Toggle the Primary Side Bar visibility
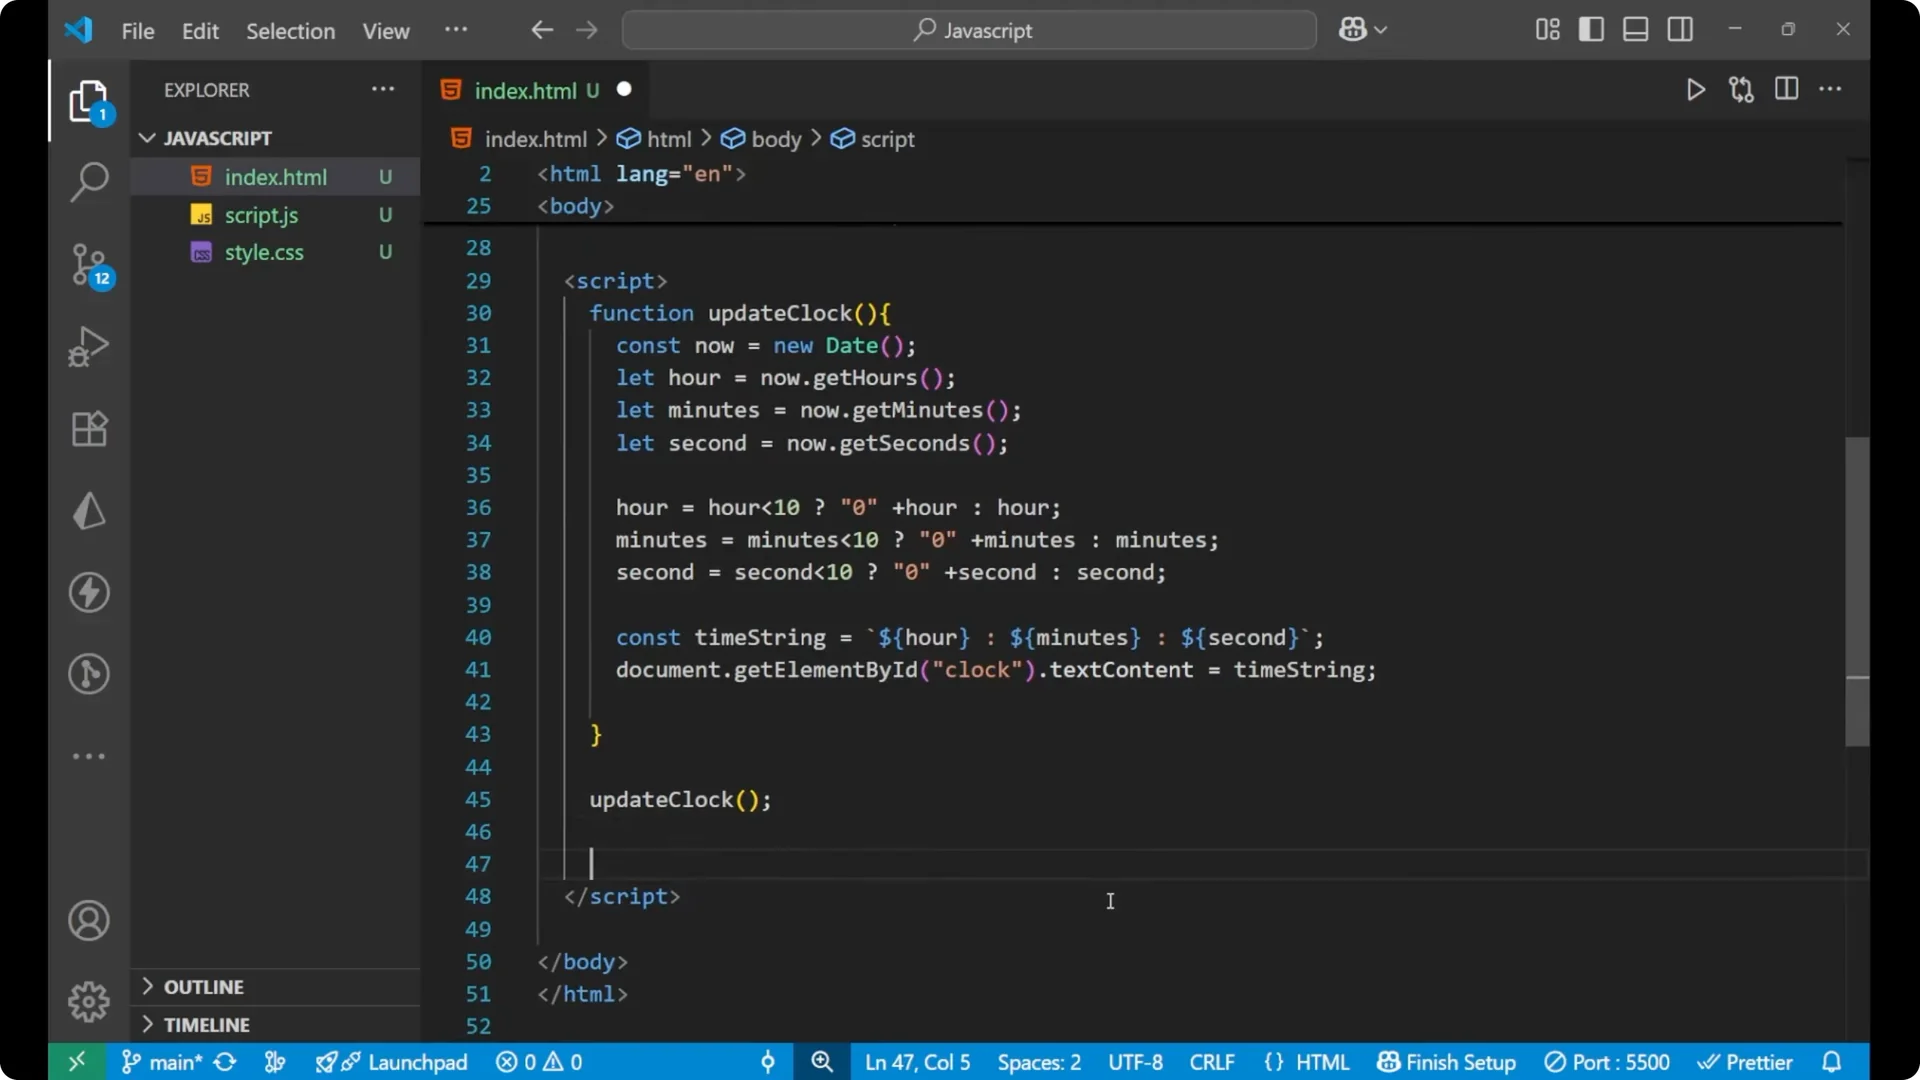Image resolution: width=1920 pixels, height=1080 pixels. coord(1591,29)
